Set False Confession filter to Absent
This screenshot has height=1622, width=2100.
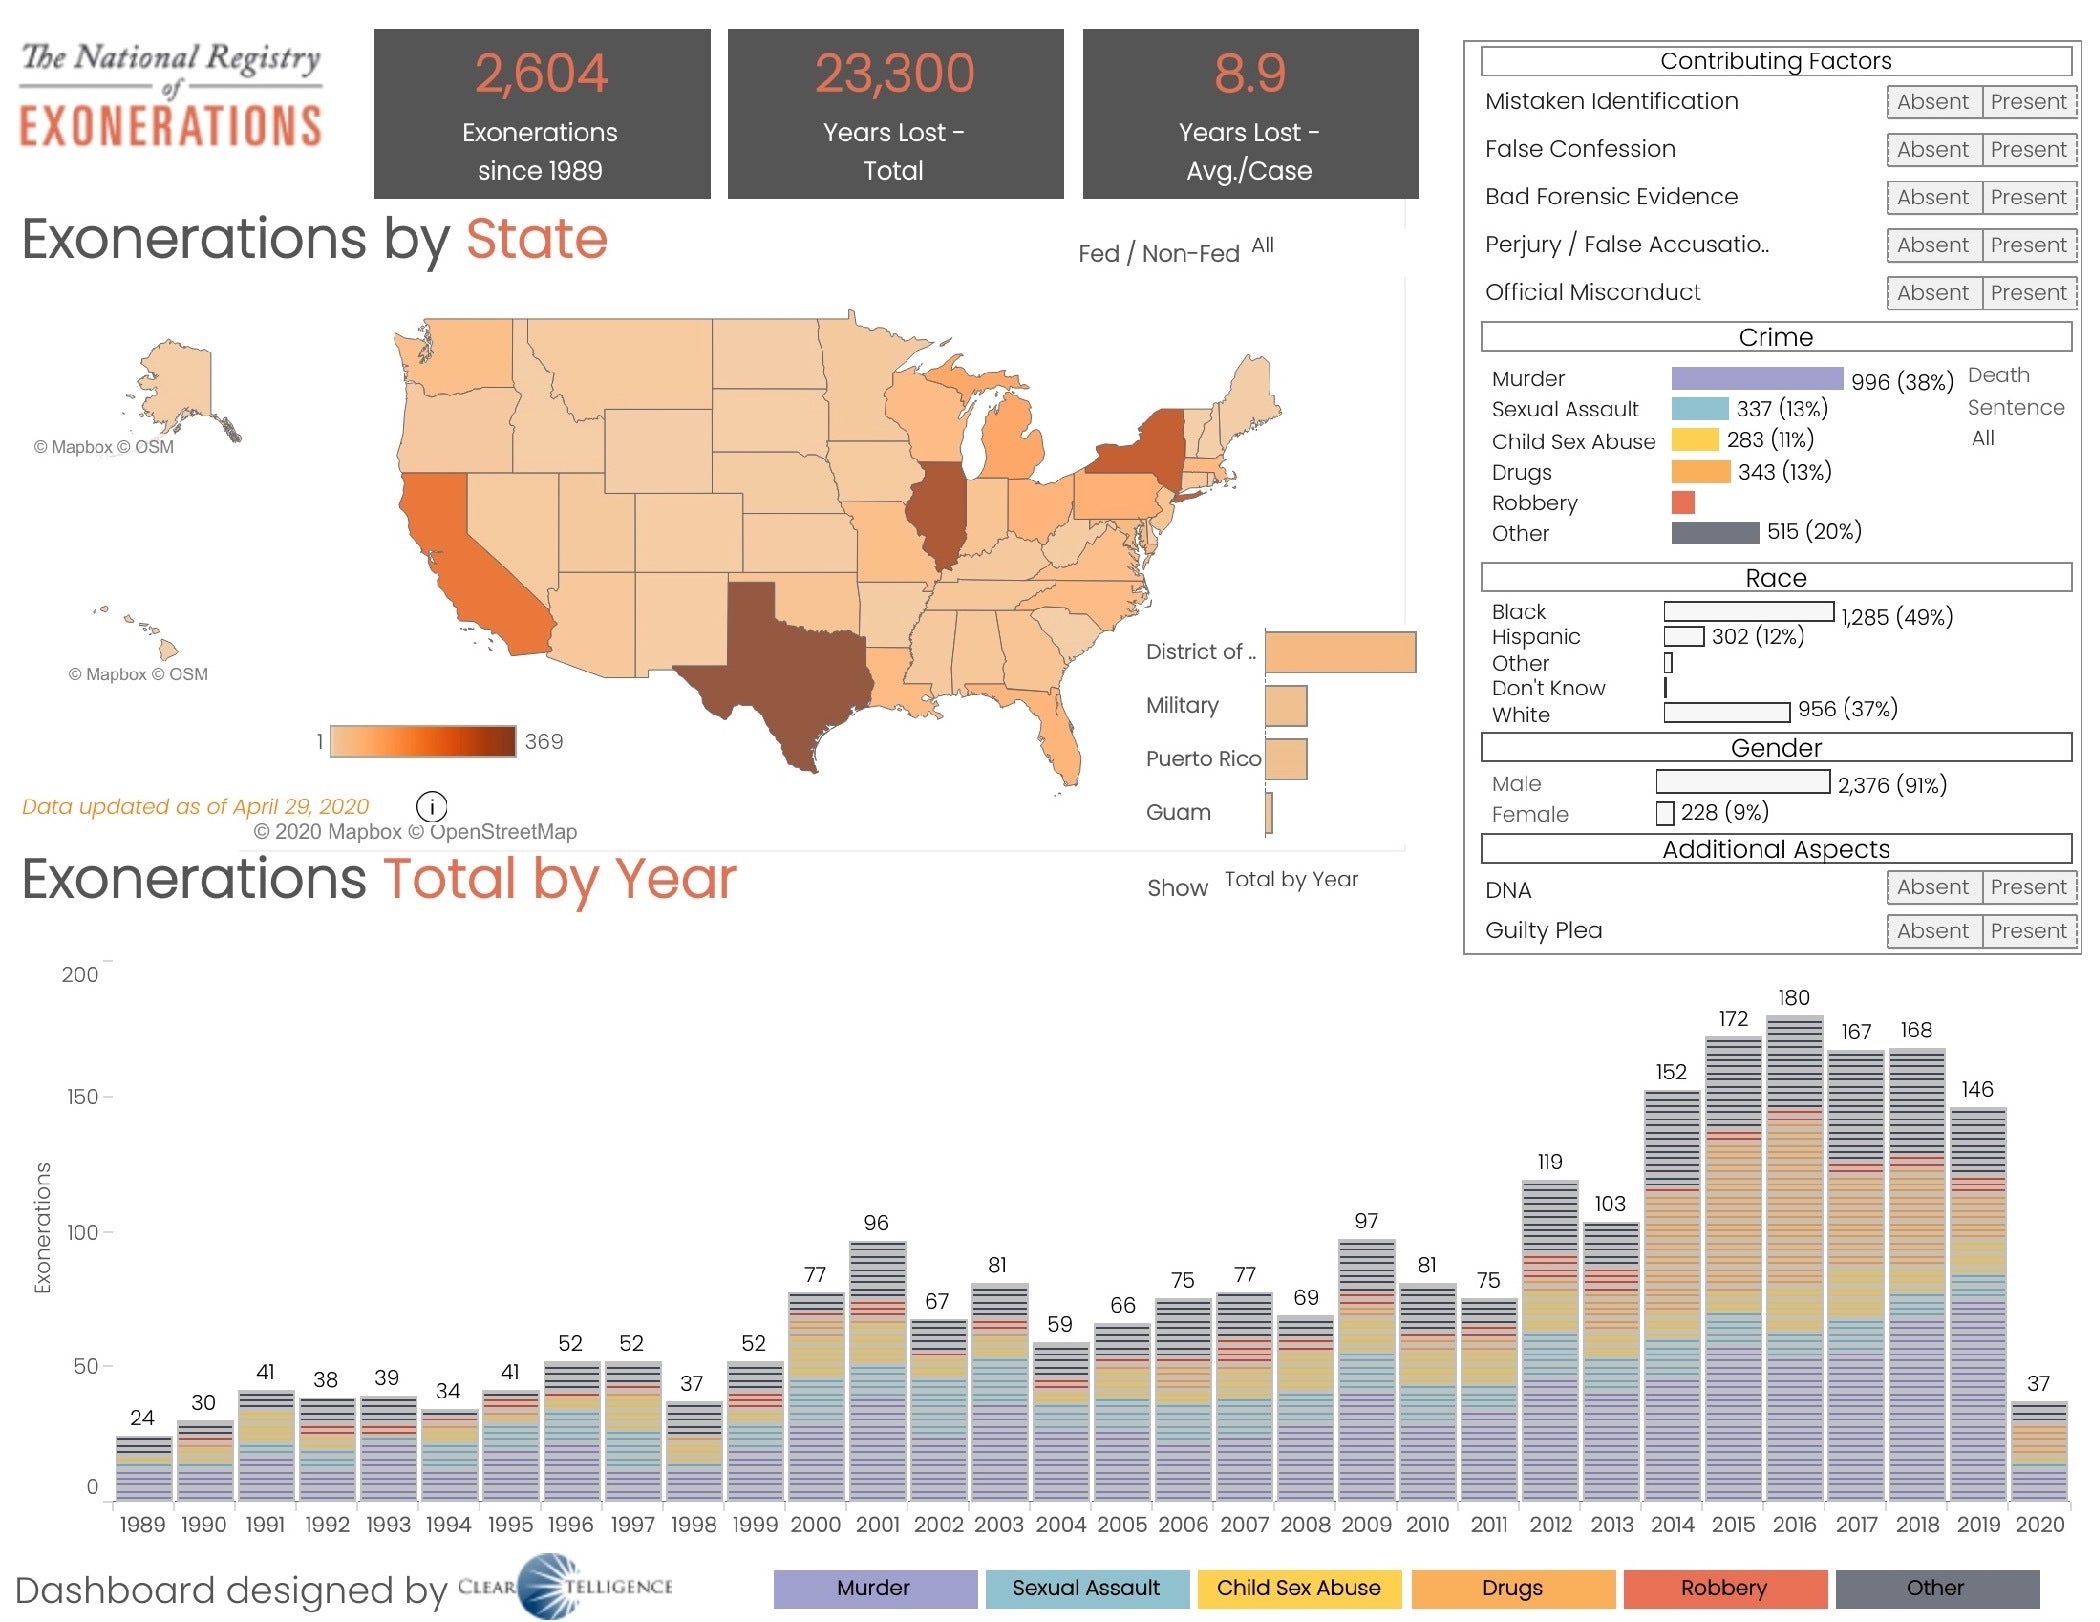pos(1932,150)
